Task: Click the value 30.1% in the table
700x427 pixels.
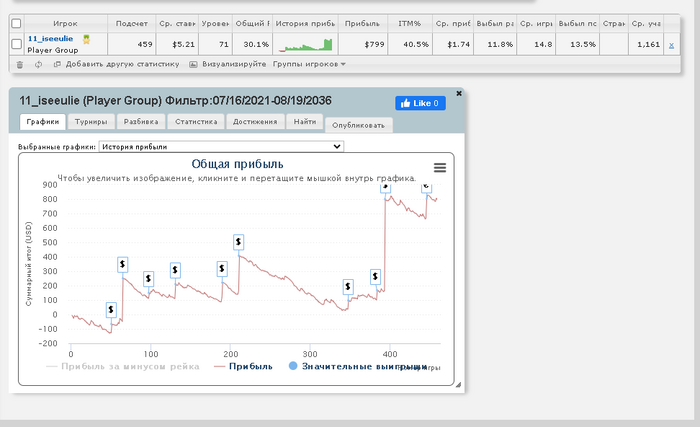Action: [x=256, y=44]
